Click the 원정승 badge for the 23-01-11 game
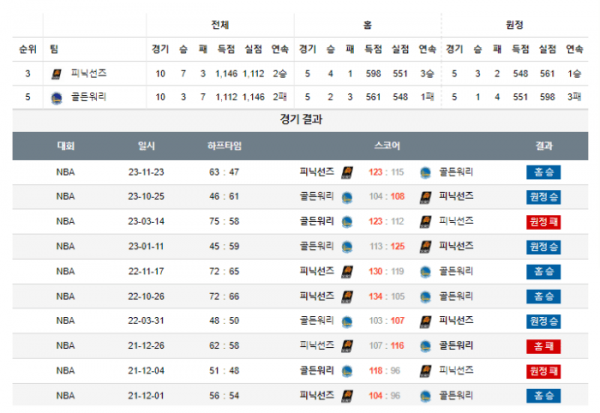 [543, 247]
